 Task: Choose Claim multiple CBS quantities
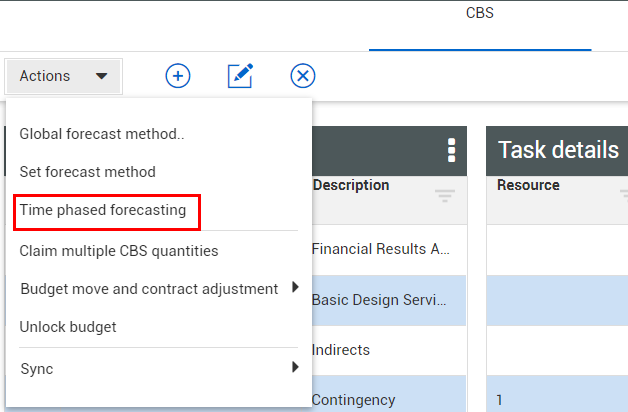119,251
